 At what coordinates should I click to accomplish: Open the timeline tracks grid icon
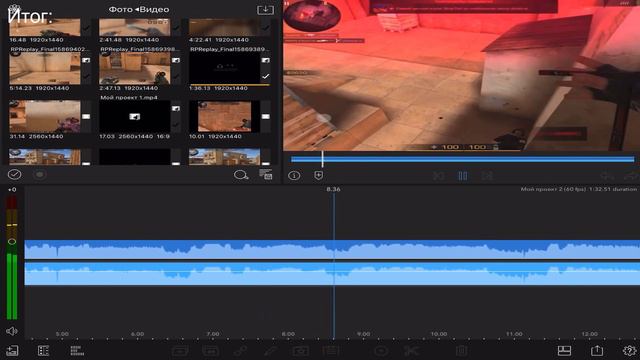[77, 351]
